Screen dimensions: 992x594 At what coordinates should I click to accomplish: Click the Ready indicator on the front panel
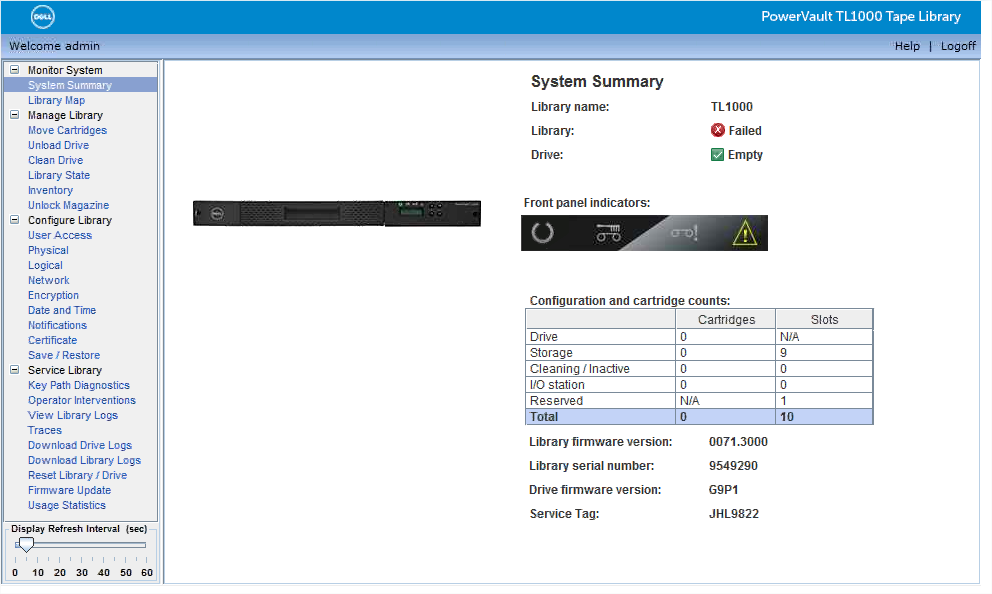[x=544, y=233]
